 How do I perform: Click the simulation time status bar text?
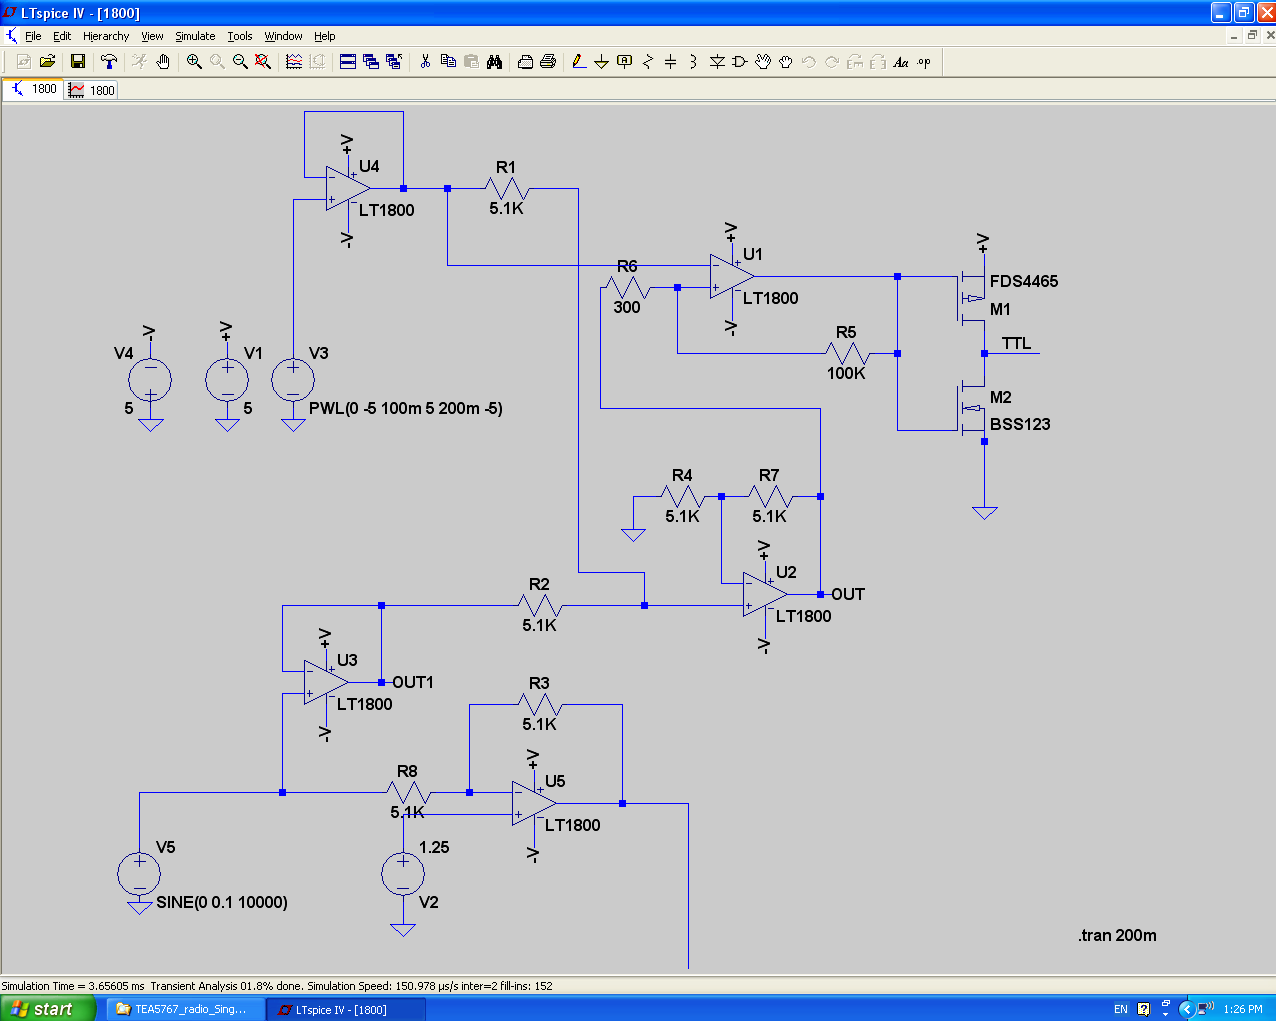pos(277,986)
